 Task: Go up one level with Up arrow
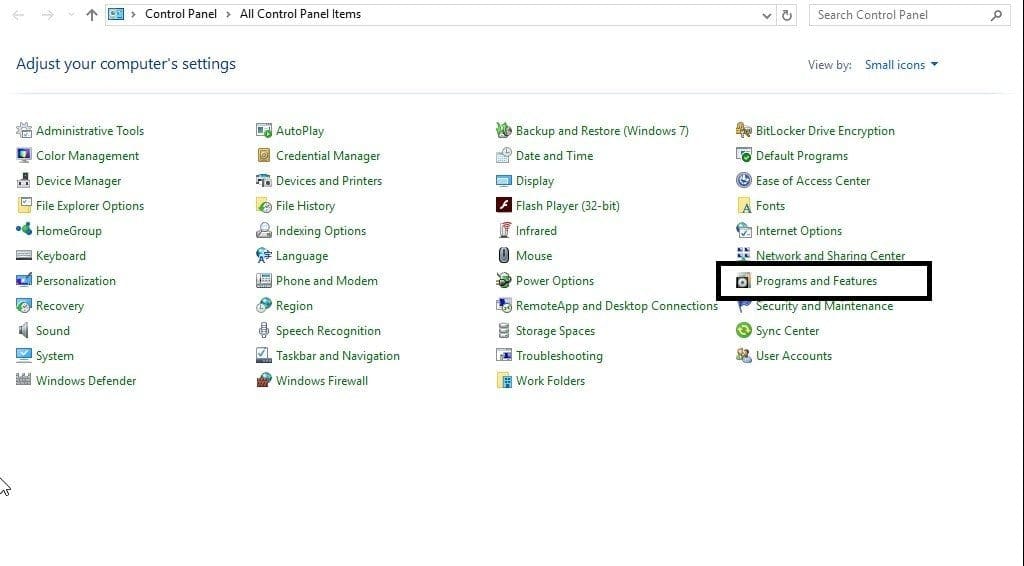click(x=91, y=14)
